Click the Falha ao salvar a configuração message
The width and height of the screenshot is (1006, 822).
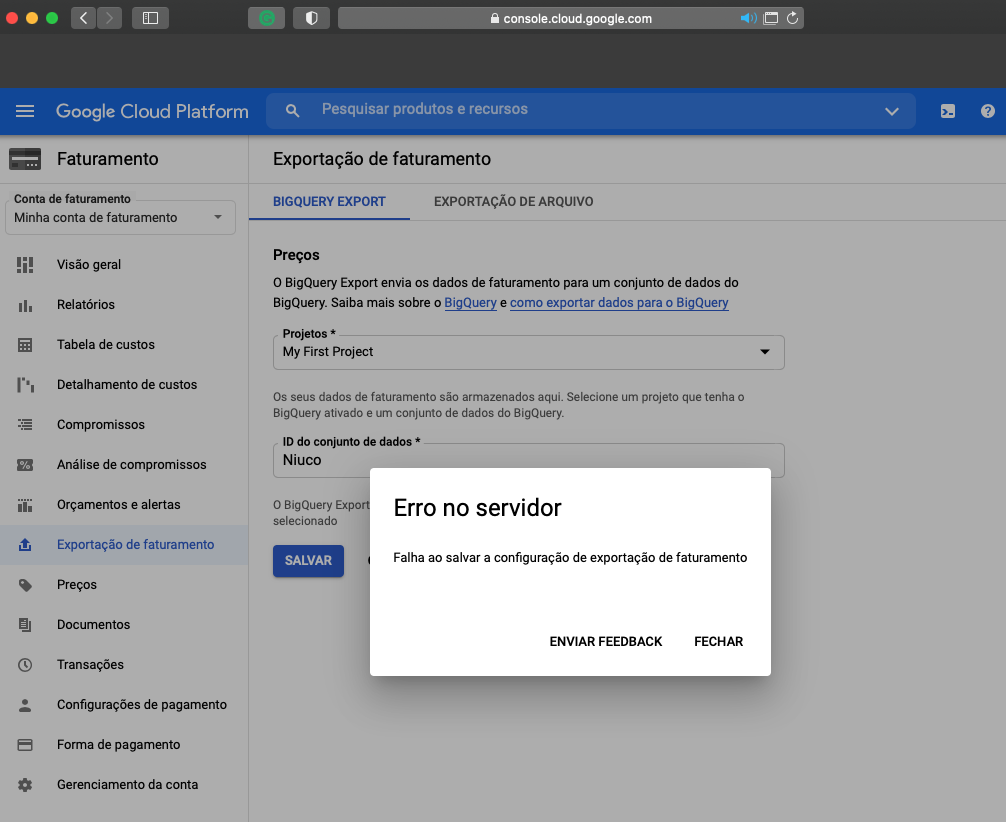[x=570, y=558]
